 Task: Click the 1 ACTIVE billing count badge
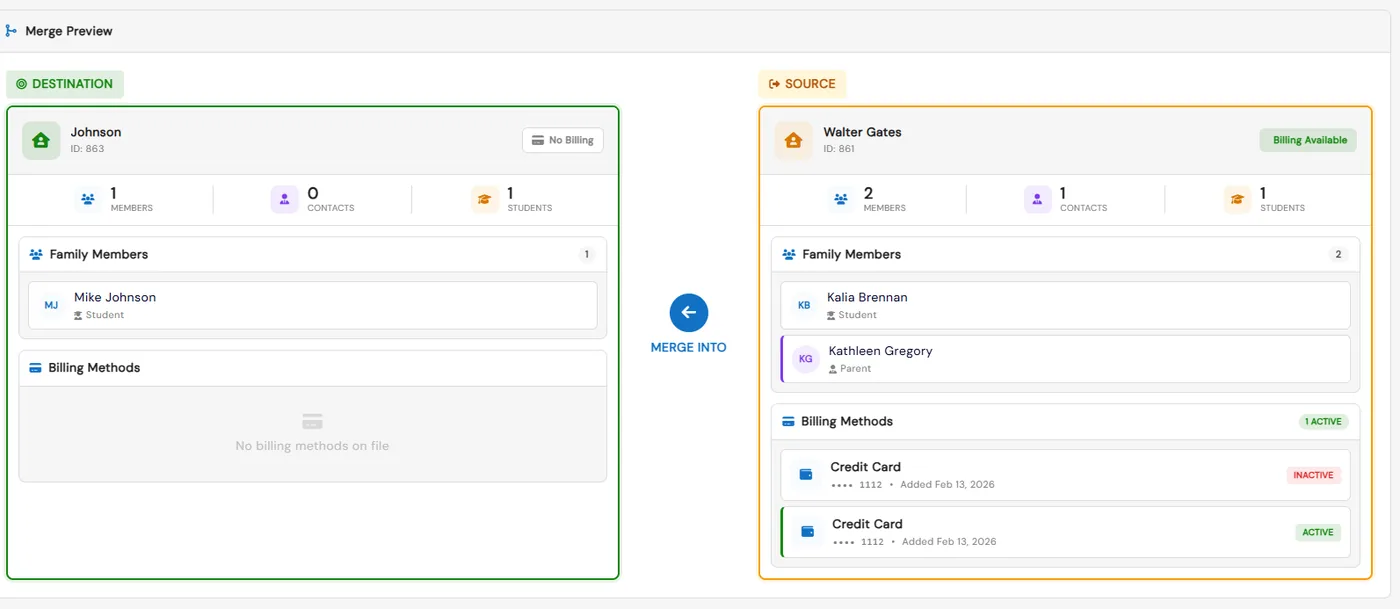tap(1324, 422)
